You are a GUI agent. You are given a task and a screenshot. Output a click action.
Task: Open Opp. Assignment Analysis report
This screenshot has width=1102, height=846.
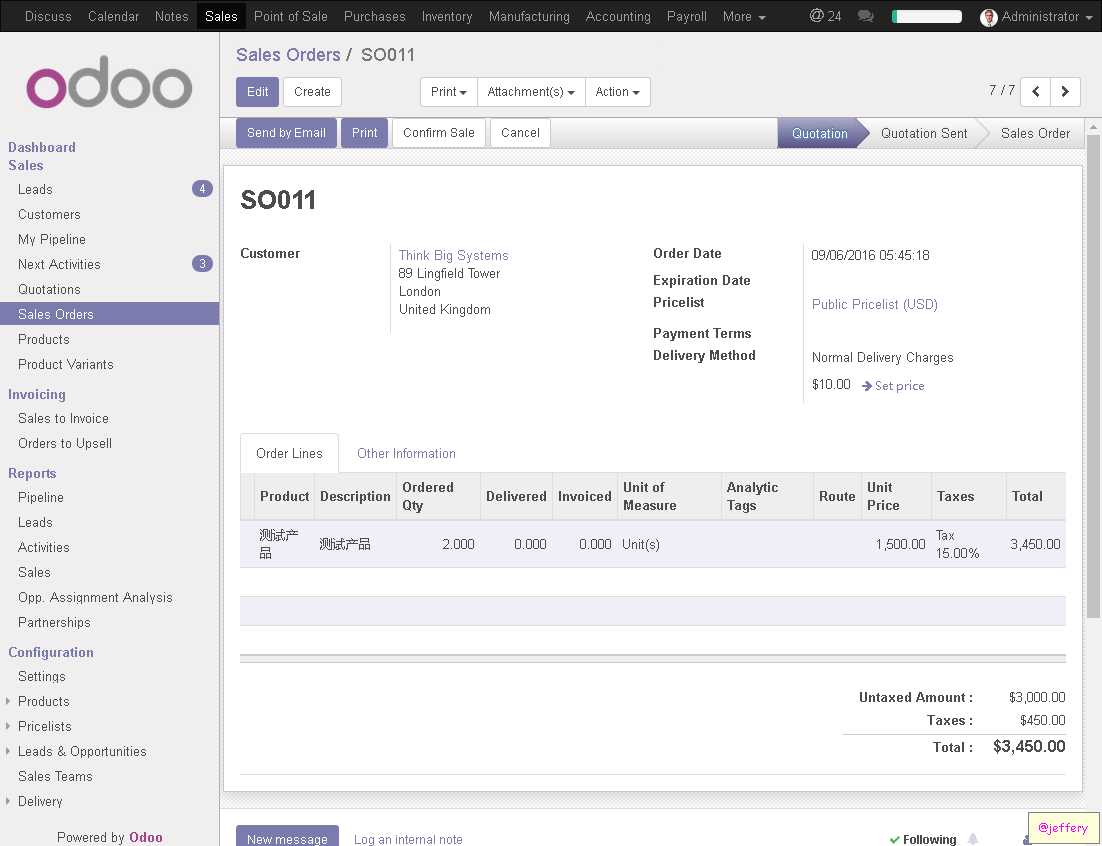[x=95, y=597]
